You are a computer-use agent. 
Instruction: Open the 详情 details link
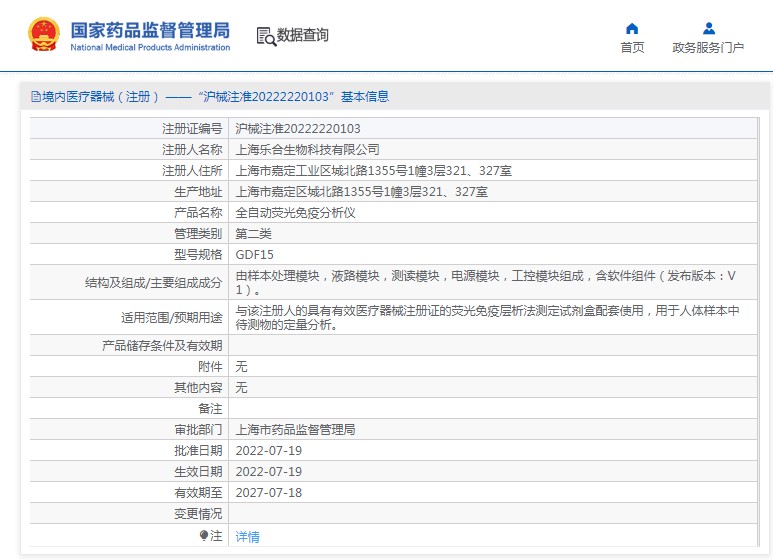tap(247, 537)
